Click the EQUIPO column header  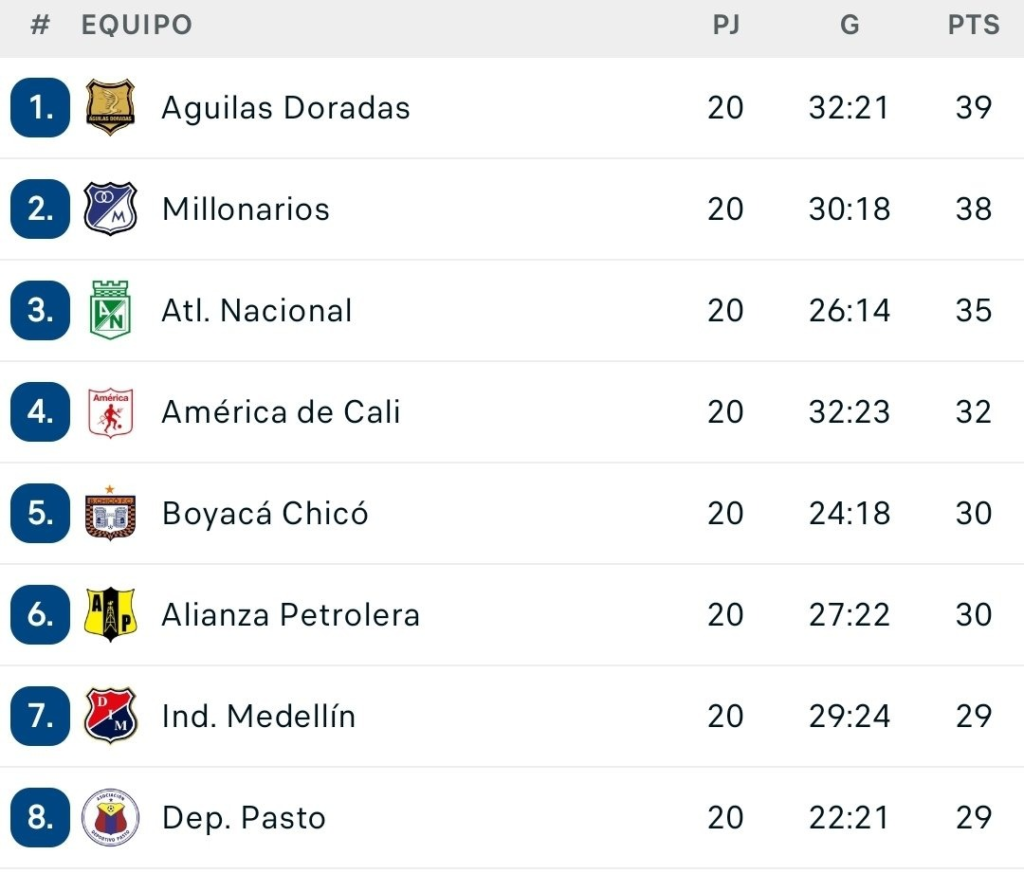137,26
